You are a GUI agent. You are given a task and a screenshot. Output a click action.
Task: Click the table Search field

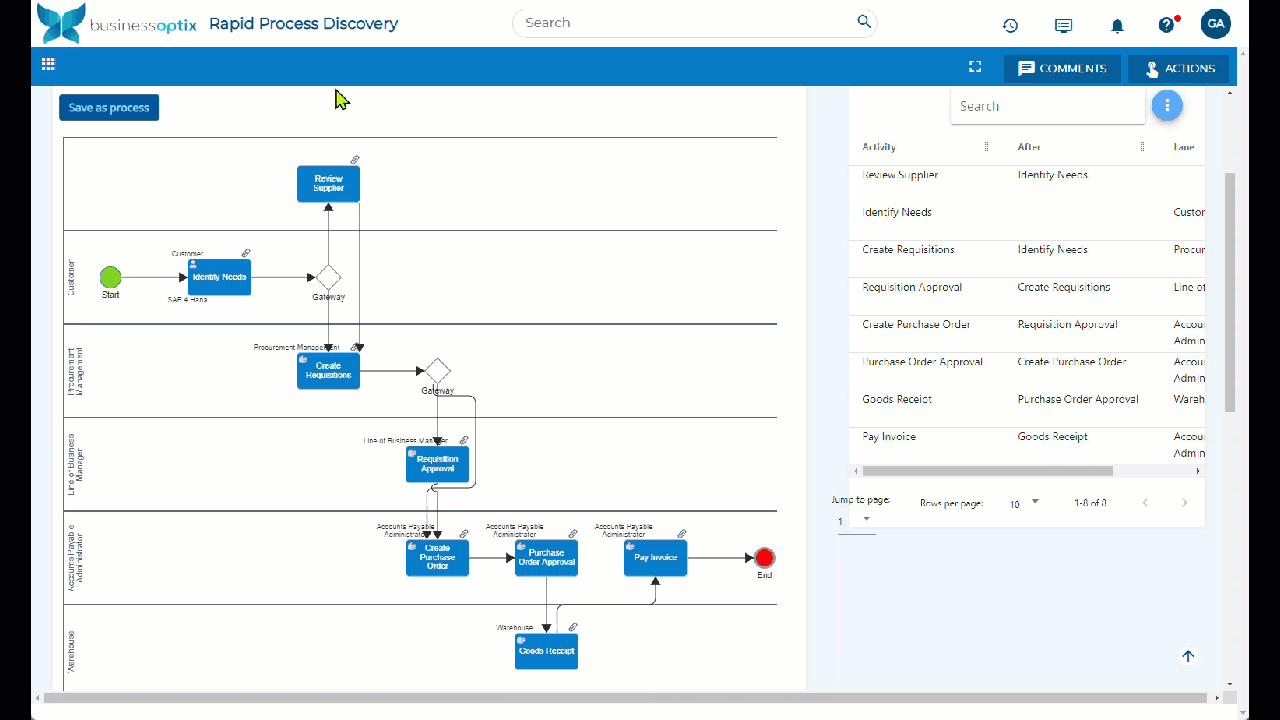tap(1046, 106)
